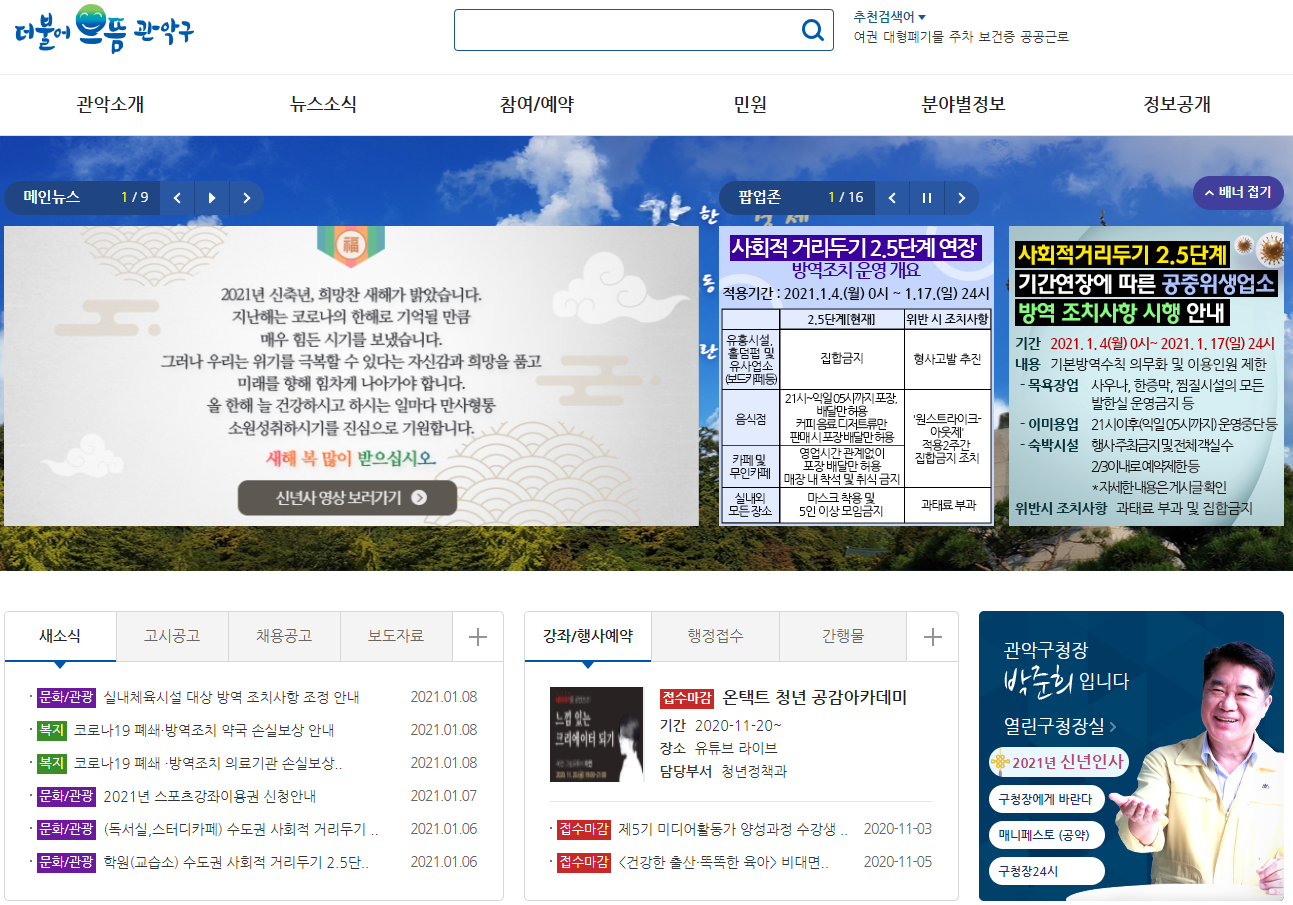Expand the 추천검색어 dropdown
1293x905 pixels.
[890, 17]
